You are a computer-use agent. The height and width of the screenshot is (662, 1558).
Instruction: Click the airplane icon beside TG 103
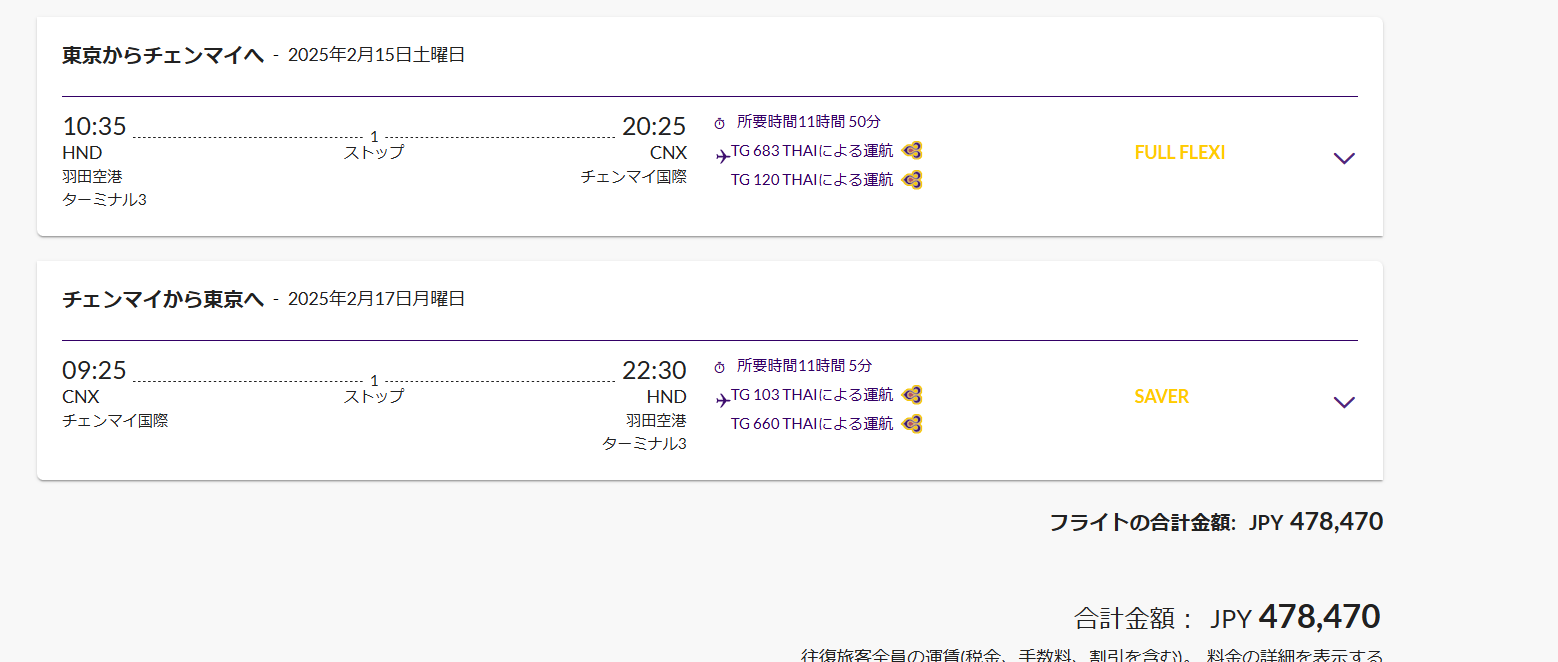point(723,400)
